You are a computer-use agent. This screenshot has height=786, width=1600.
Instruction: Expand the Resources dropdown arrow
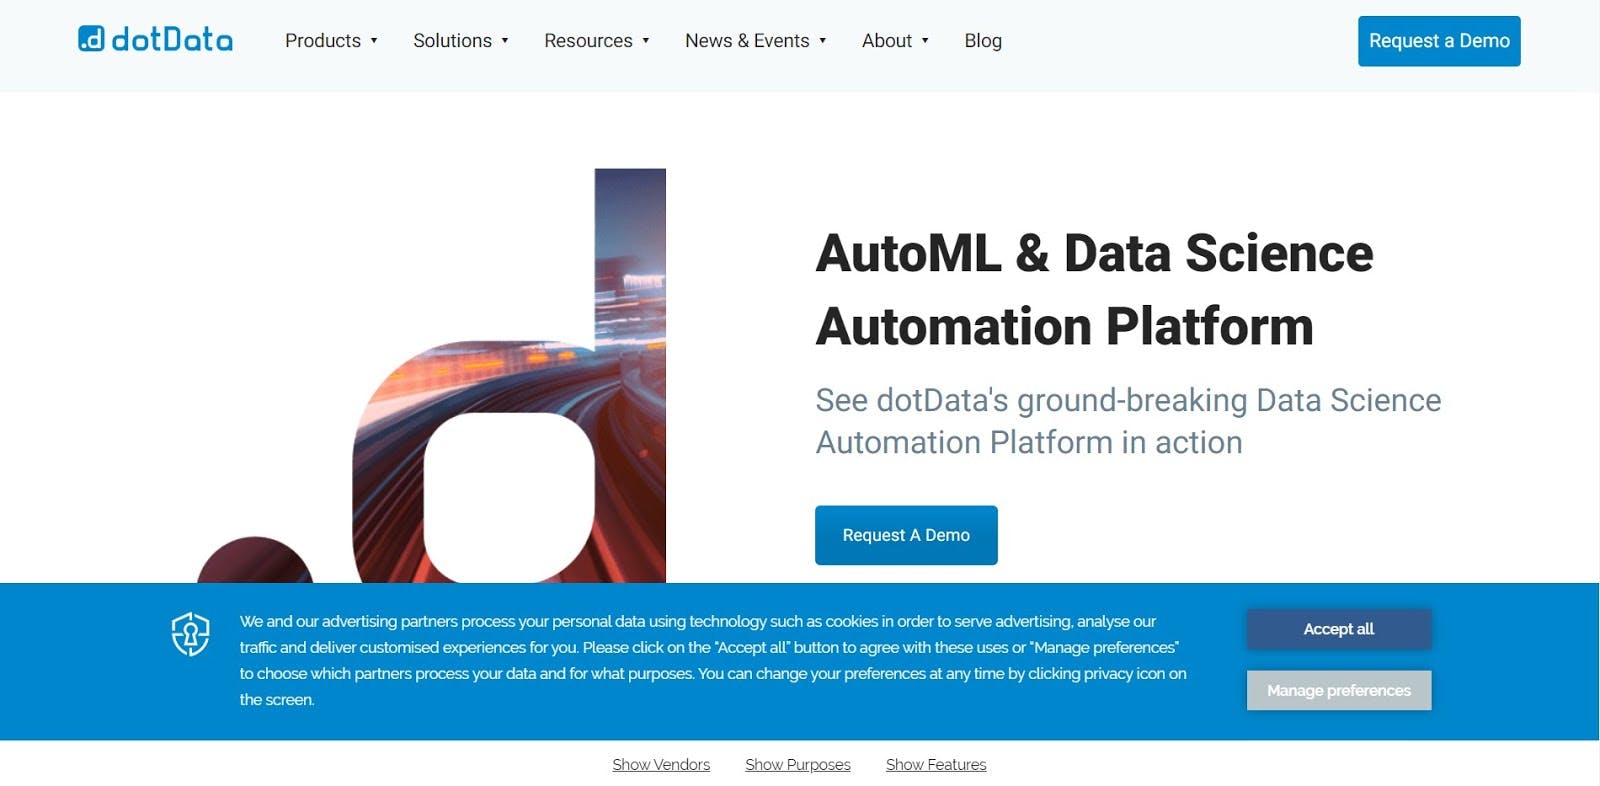coord(646,41)
